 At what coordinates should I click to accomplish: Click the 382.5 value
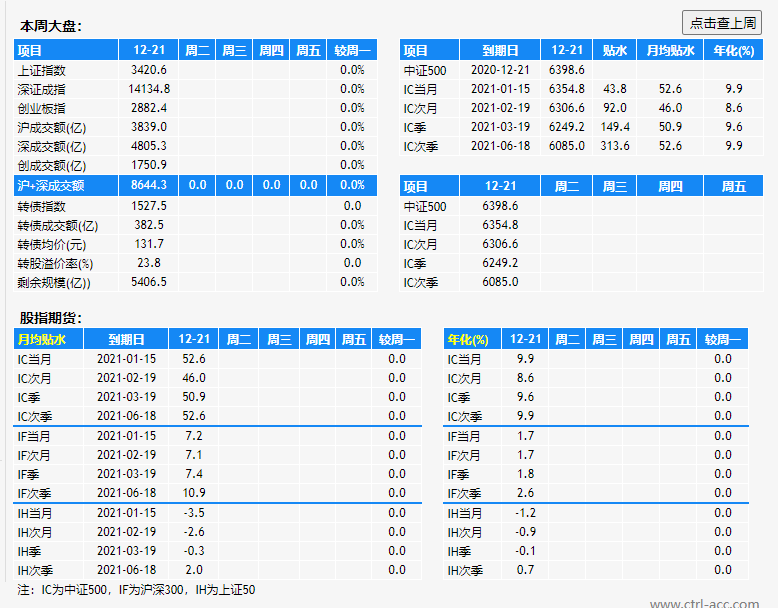[x=149, y=225]
